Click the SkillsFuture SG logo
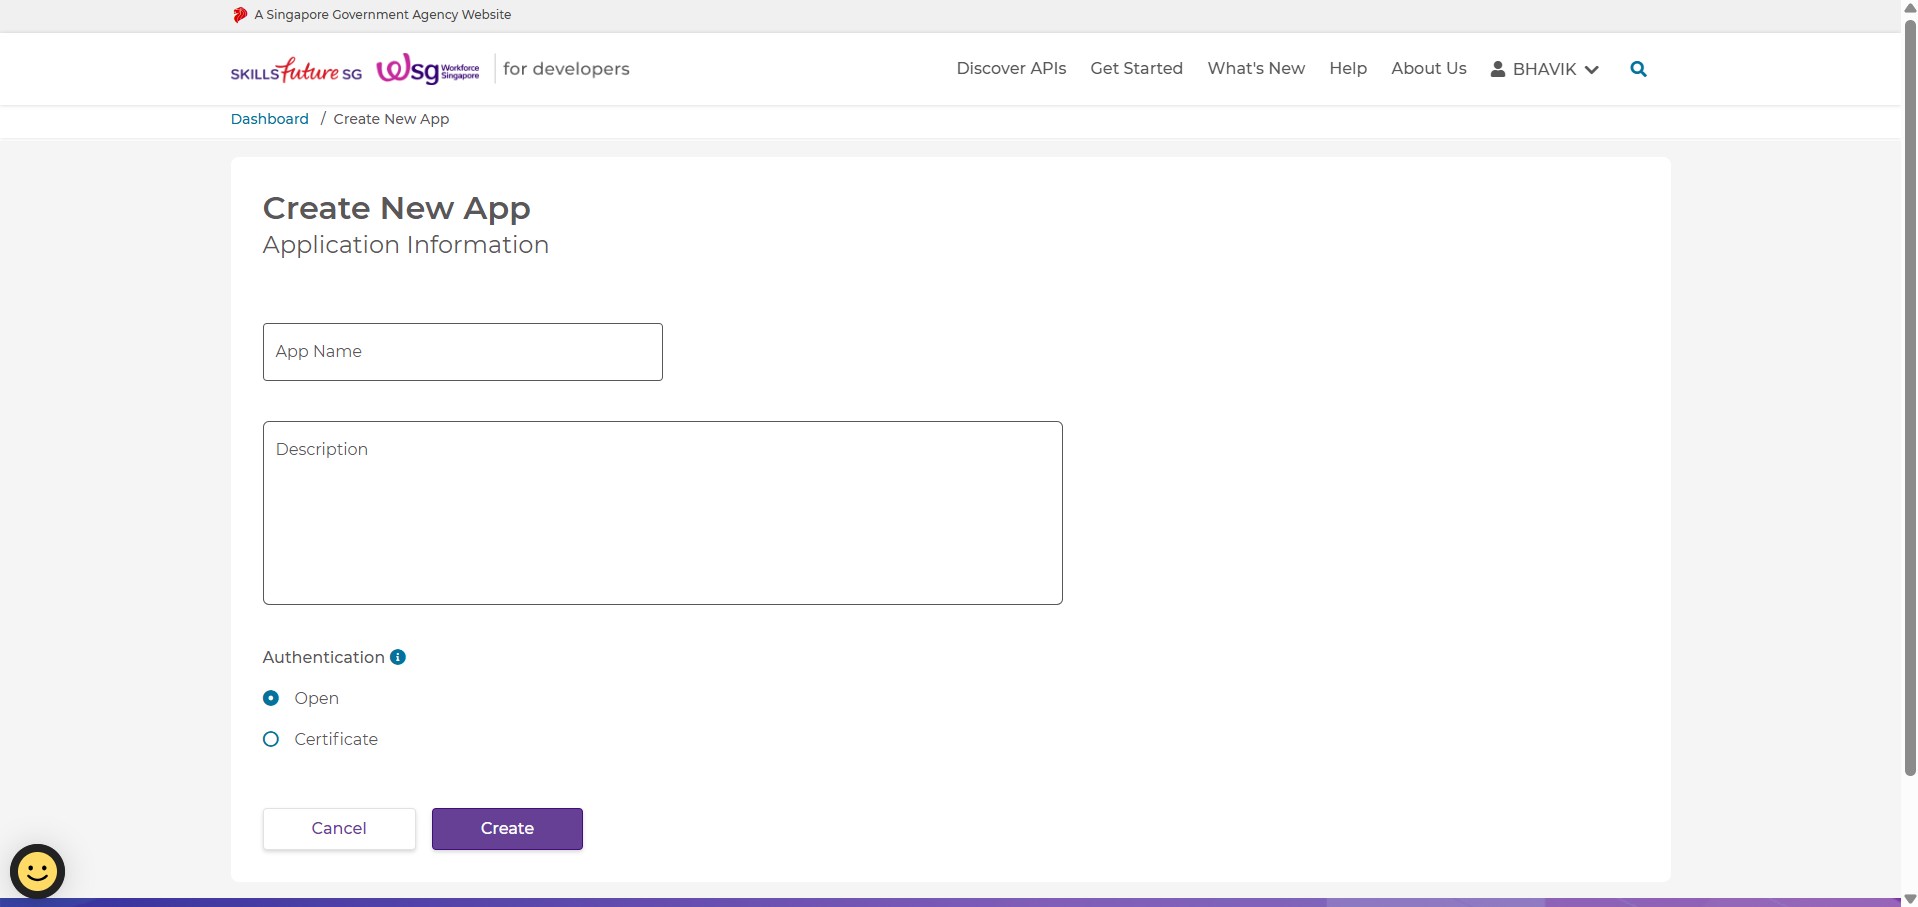Viewport: 1918px width, 907px height. pos(296,70)
